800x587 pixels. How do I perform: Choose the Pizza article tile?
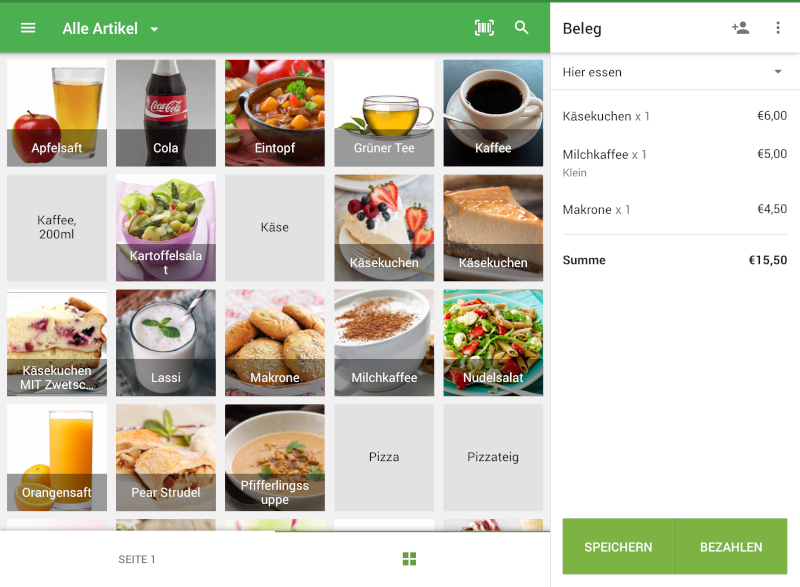click(384, 457)
